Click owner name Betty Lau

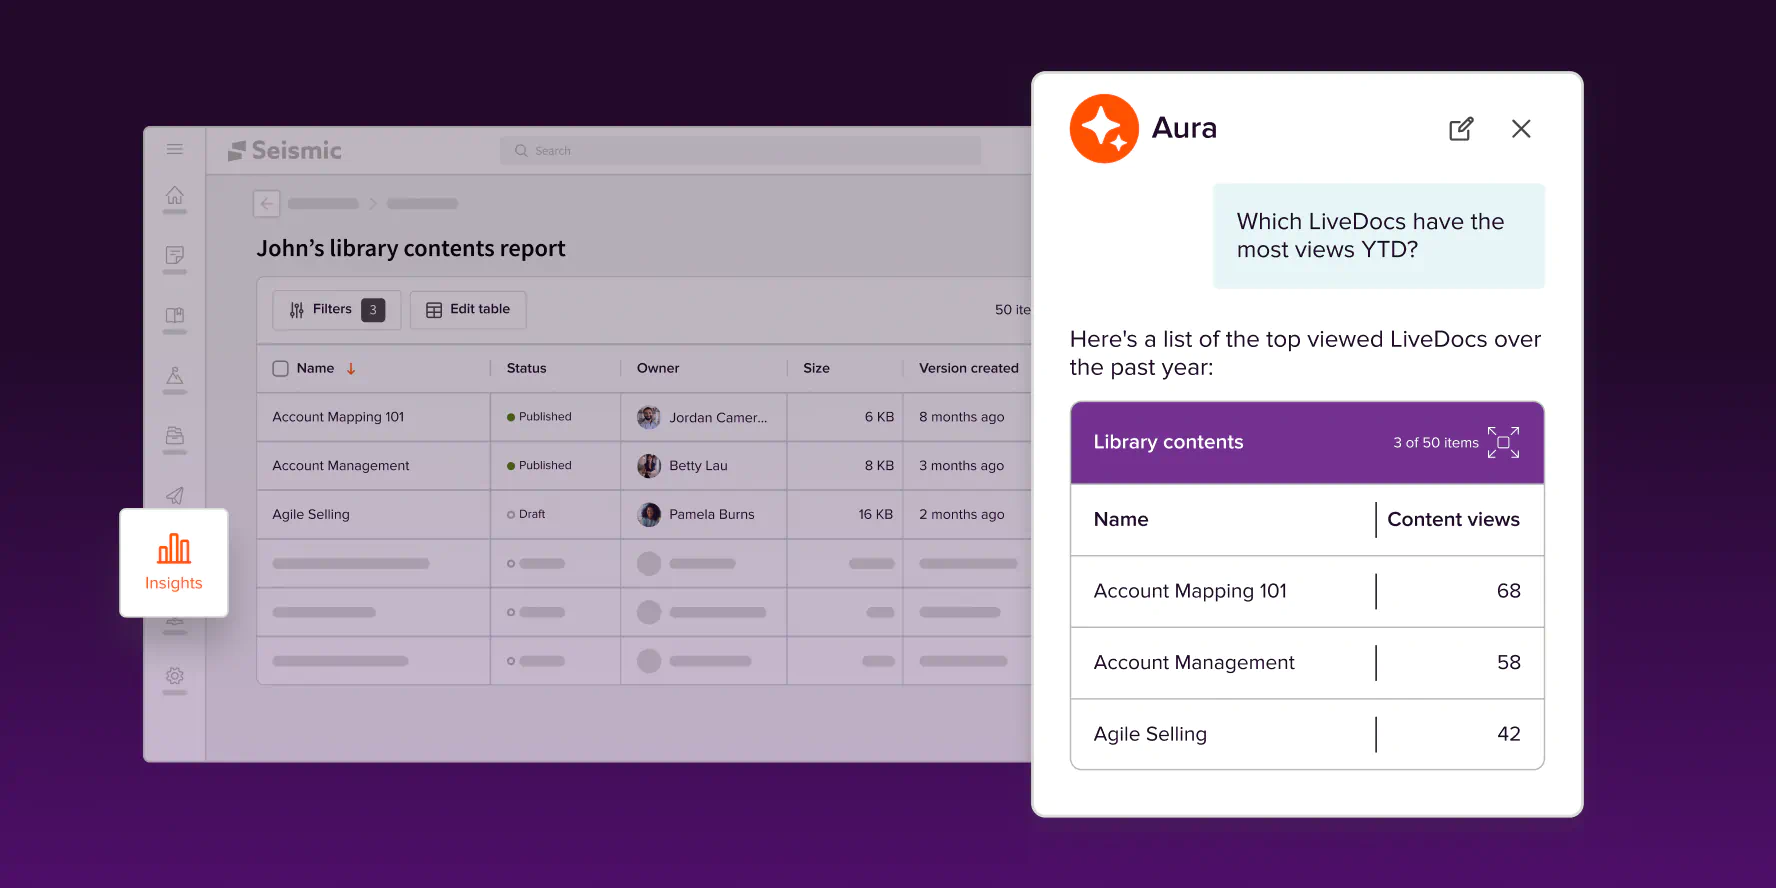click(x=698, y=466)
